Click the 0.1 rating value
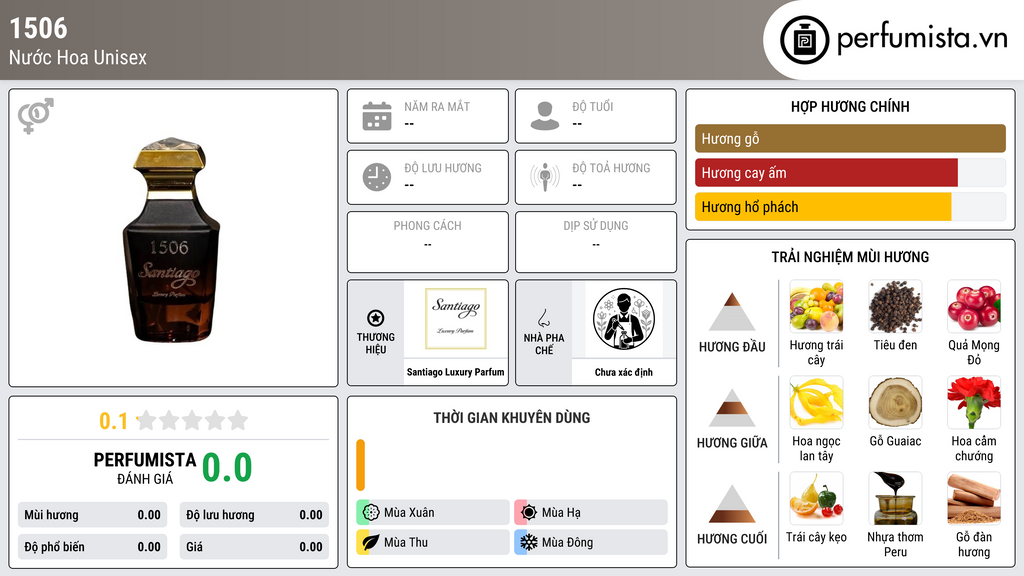 pos(114,421)
